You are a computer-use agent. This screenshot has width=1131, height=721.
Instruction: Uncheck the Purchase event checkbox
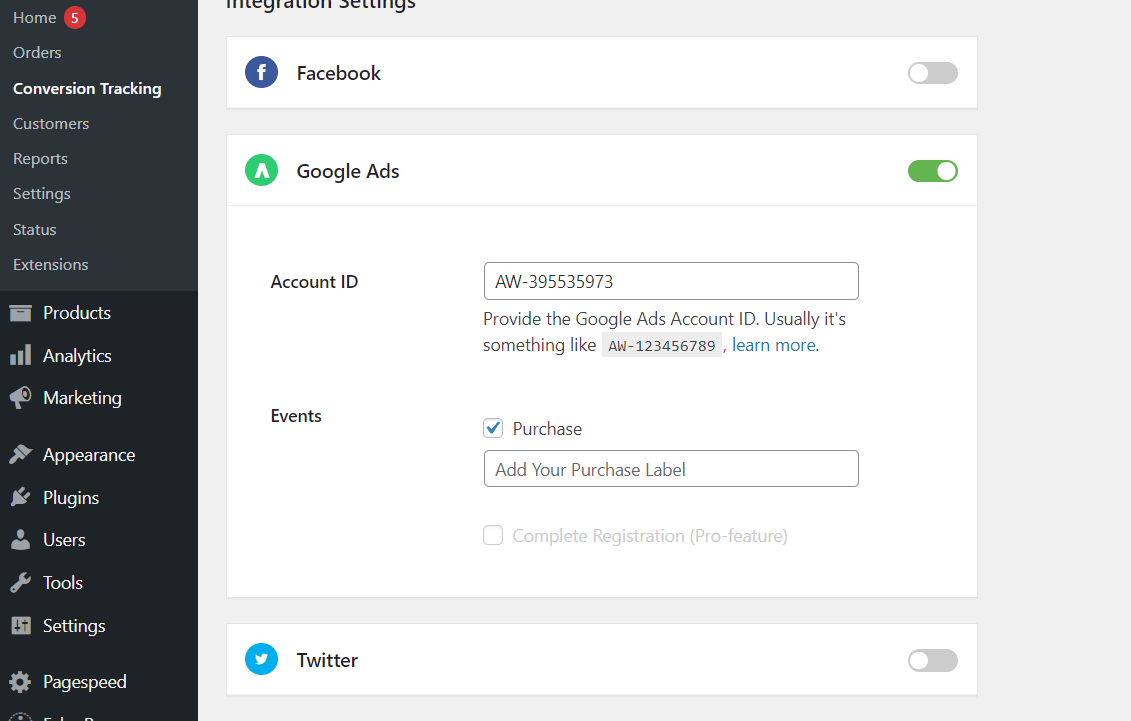pos(493,428)
